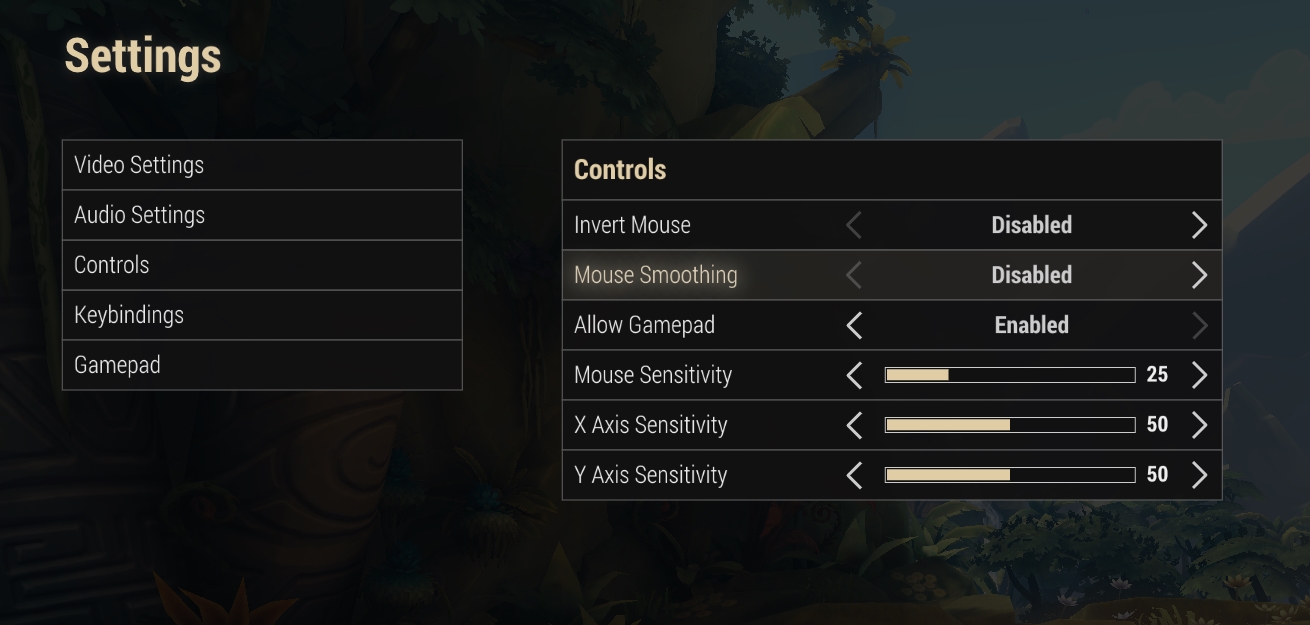Increase Y Axis Sensitivity with right arrow
Screen dimensions: 1310x625
[1199, 475]
